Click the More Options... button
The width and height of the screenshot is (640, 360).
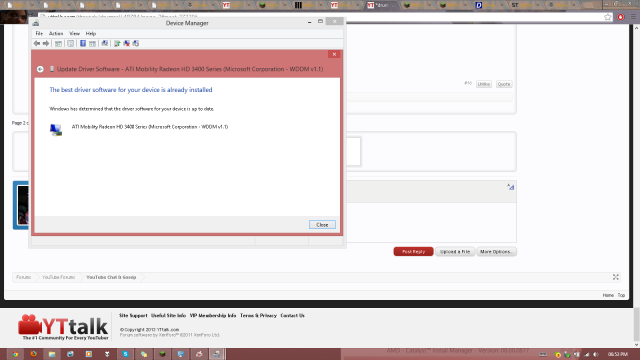tap(496, 251)
